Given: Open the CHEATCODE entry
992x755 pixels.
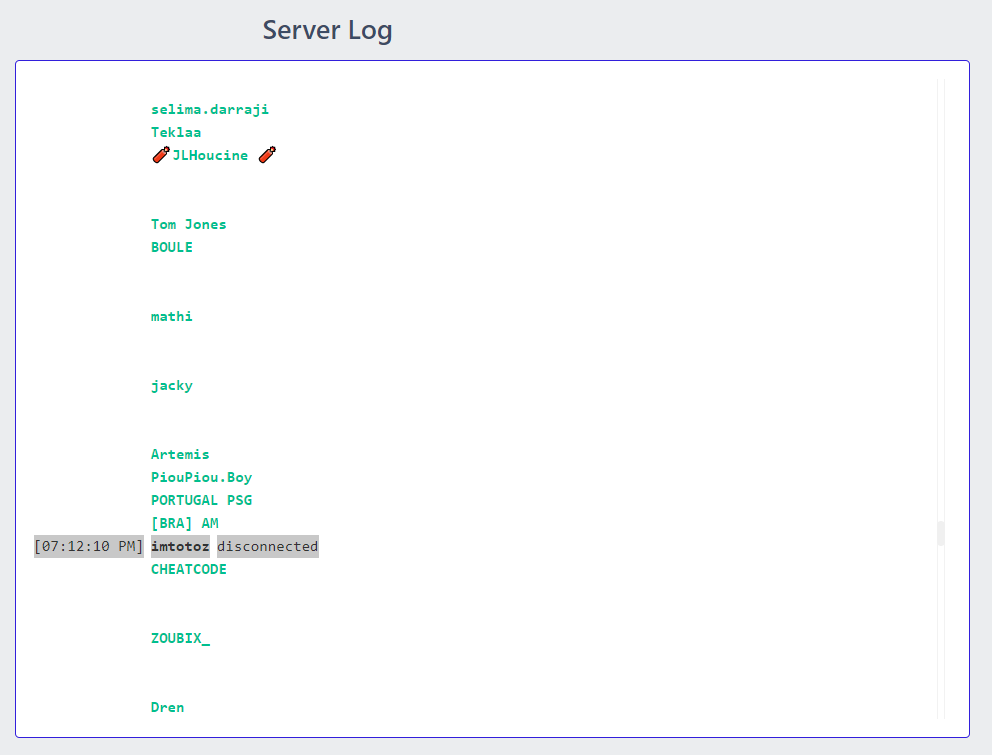Looking at the screenshot, I should tap(188, 569).
